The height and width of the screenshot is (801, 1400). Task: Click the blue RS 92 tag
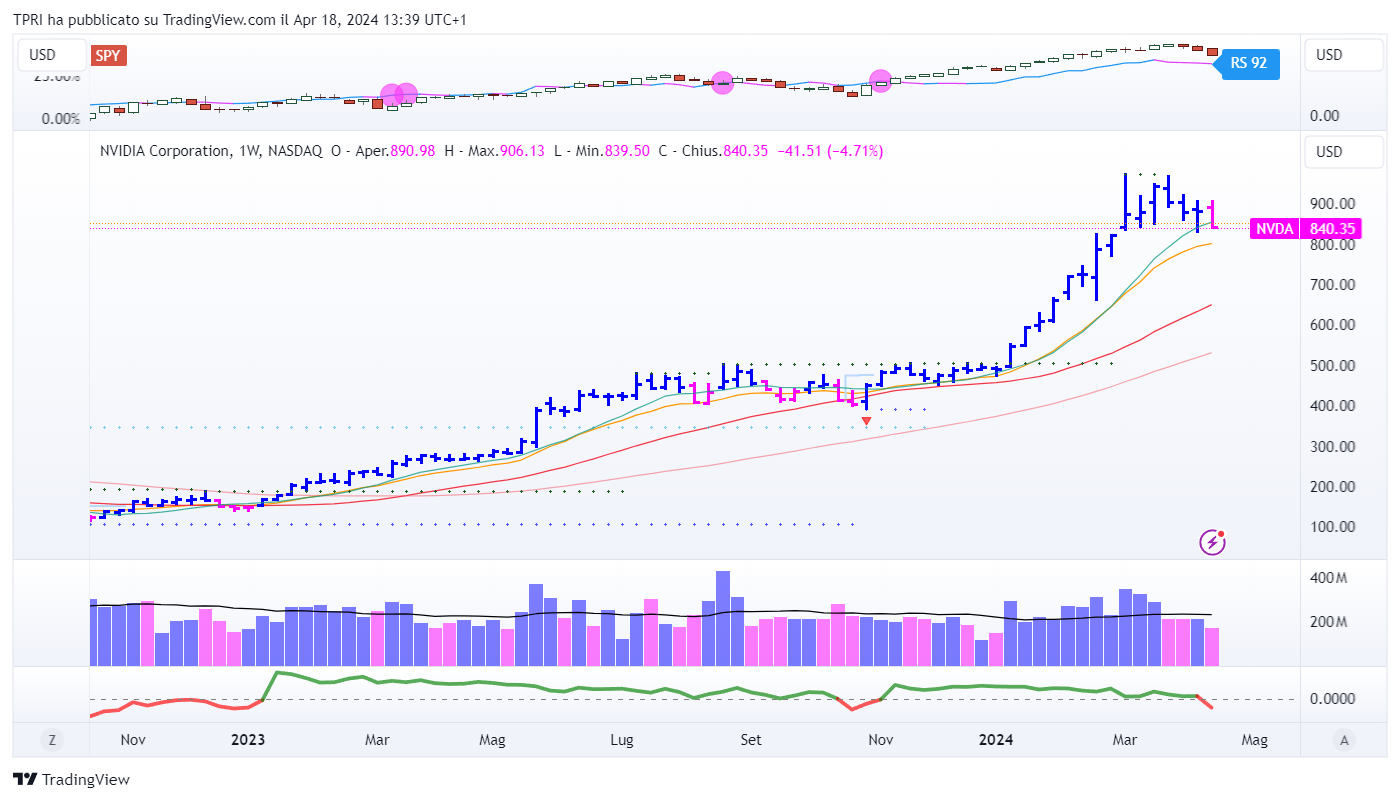(x=1247, y=63)
